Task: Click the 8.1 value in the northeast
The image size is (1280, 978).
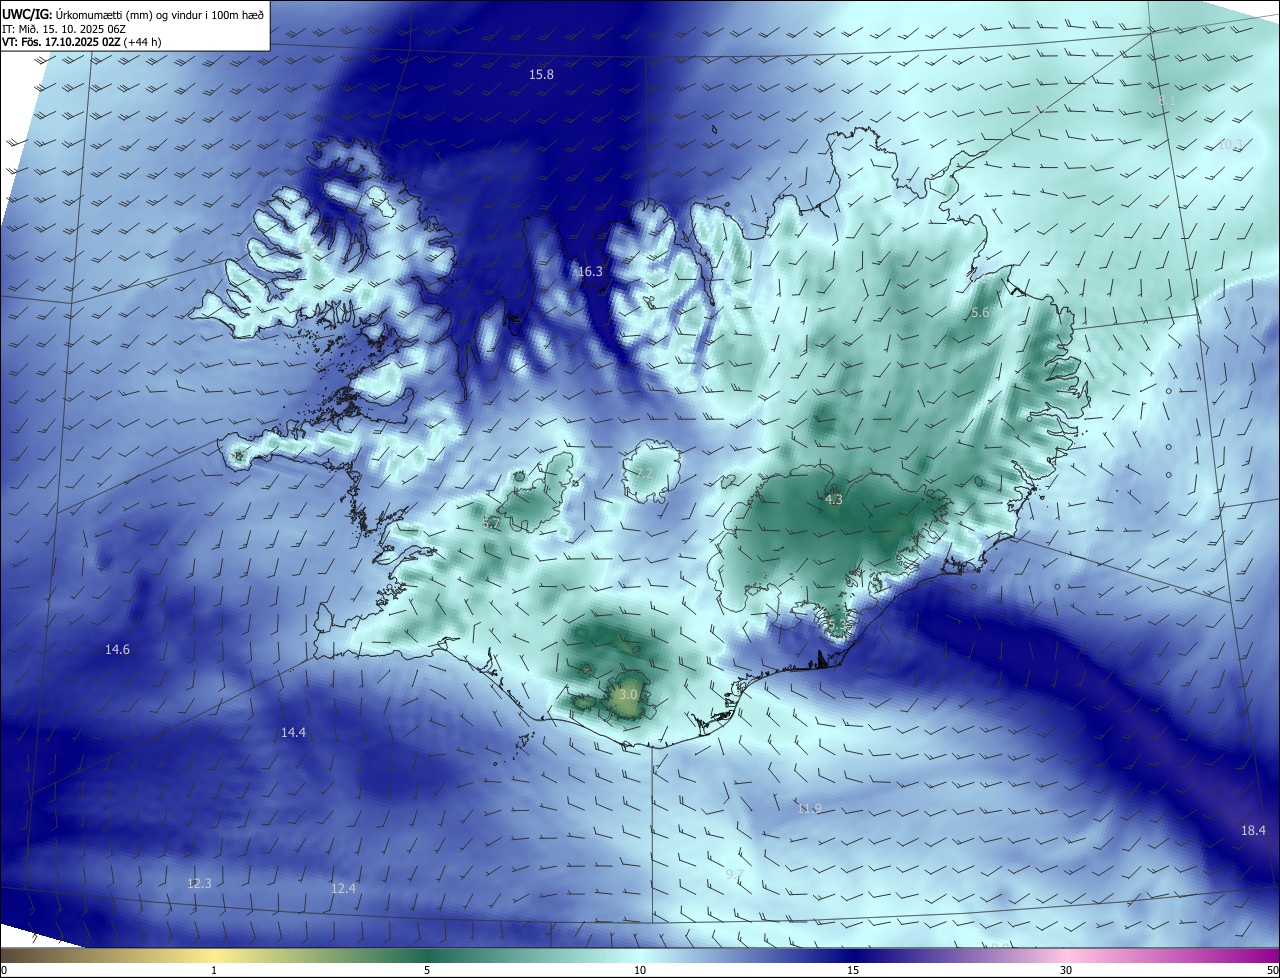Action: (x=1167, y=101)
